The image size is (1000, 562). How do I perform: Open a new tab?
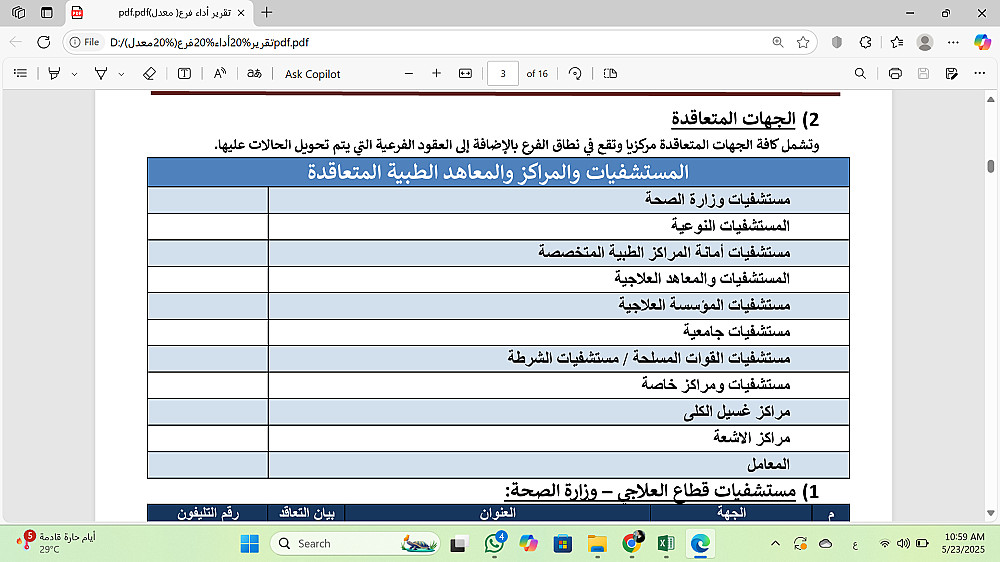pos(267,13)
